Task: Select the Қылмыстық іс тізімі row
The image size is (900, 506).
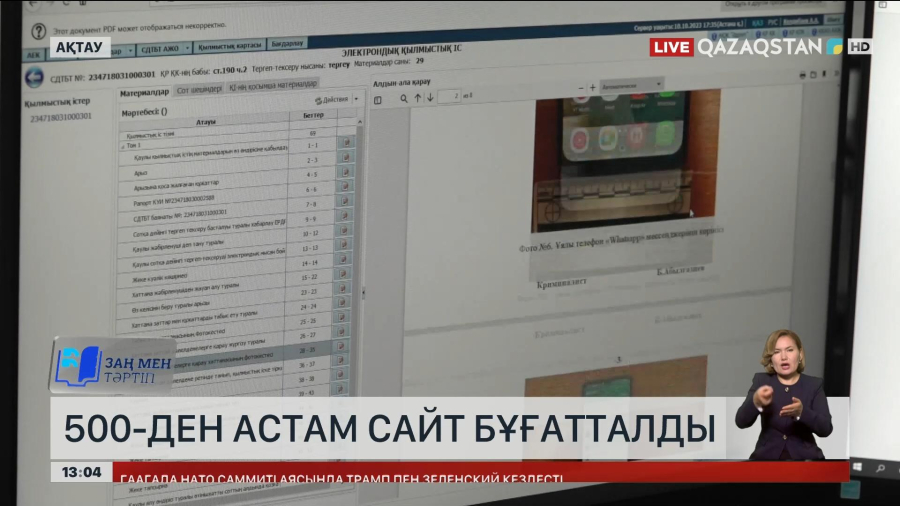Action: (204, 135)
